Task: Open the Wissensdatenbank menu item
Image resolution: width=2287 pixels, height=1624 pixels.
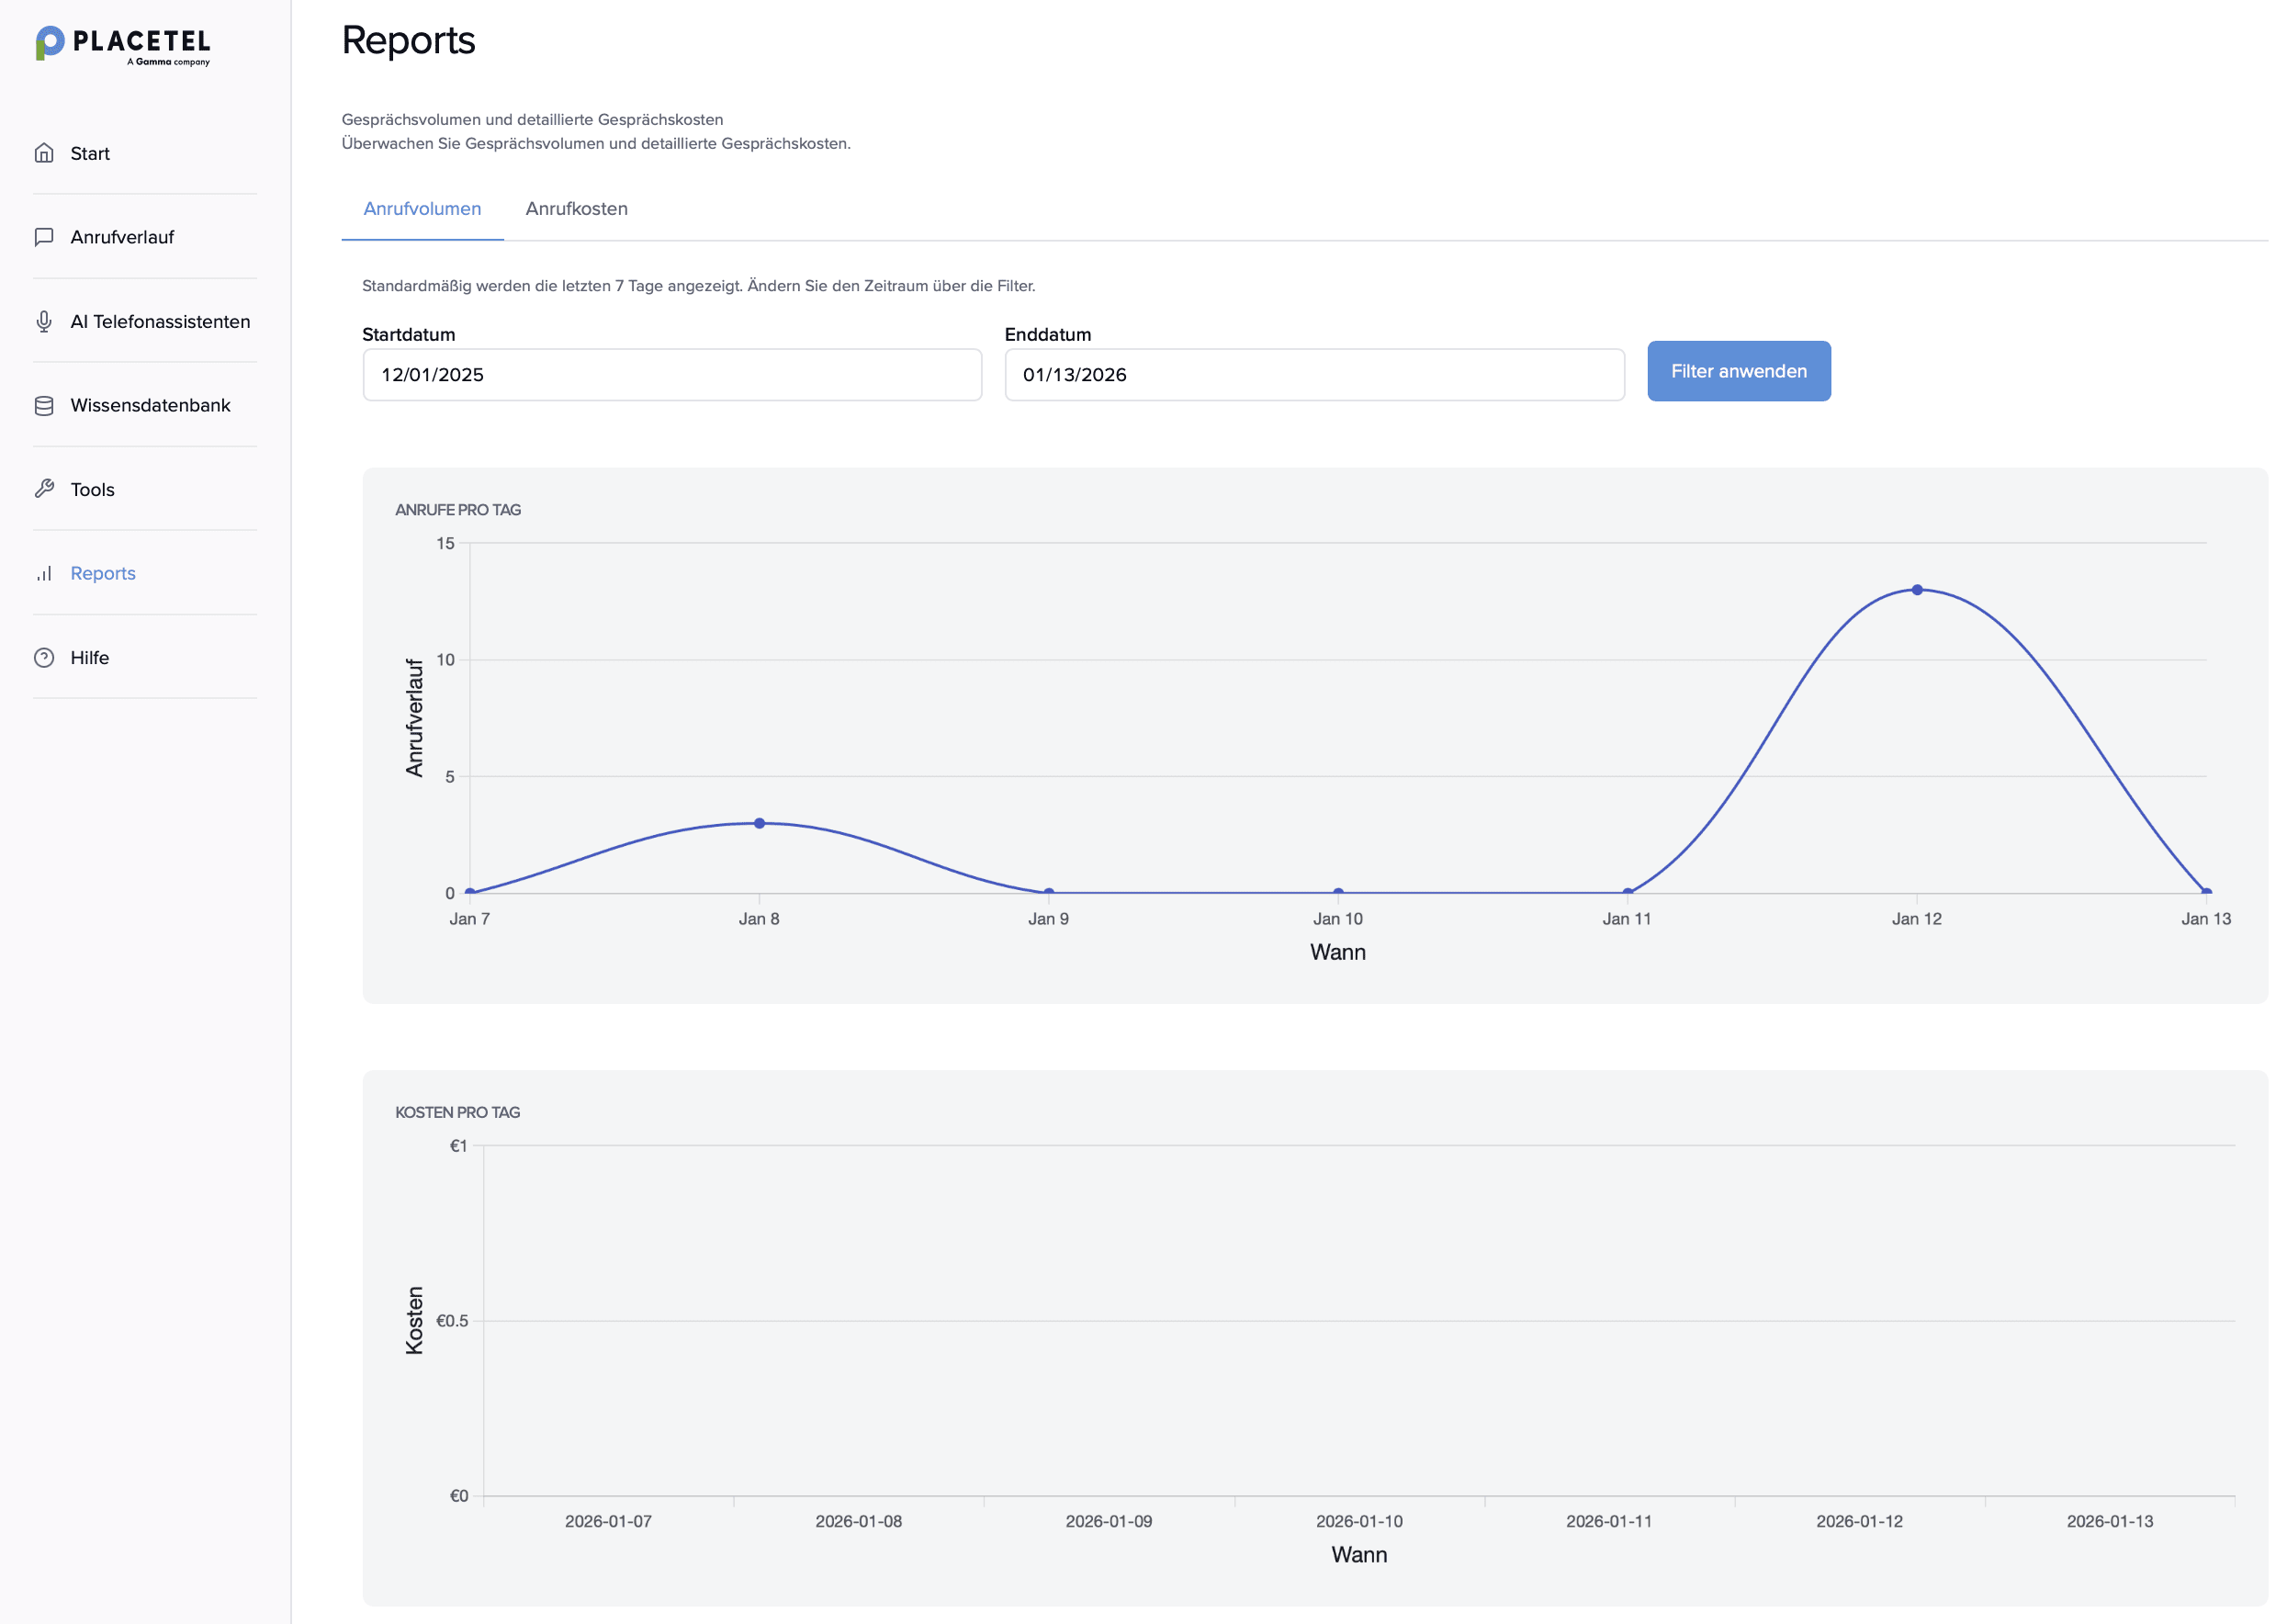Action: pos(150,405)
